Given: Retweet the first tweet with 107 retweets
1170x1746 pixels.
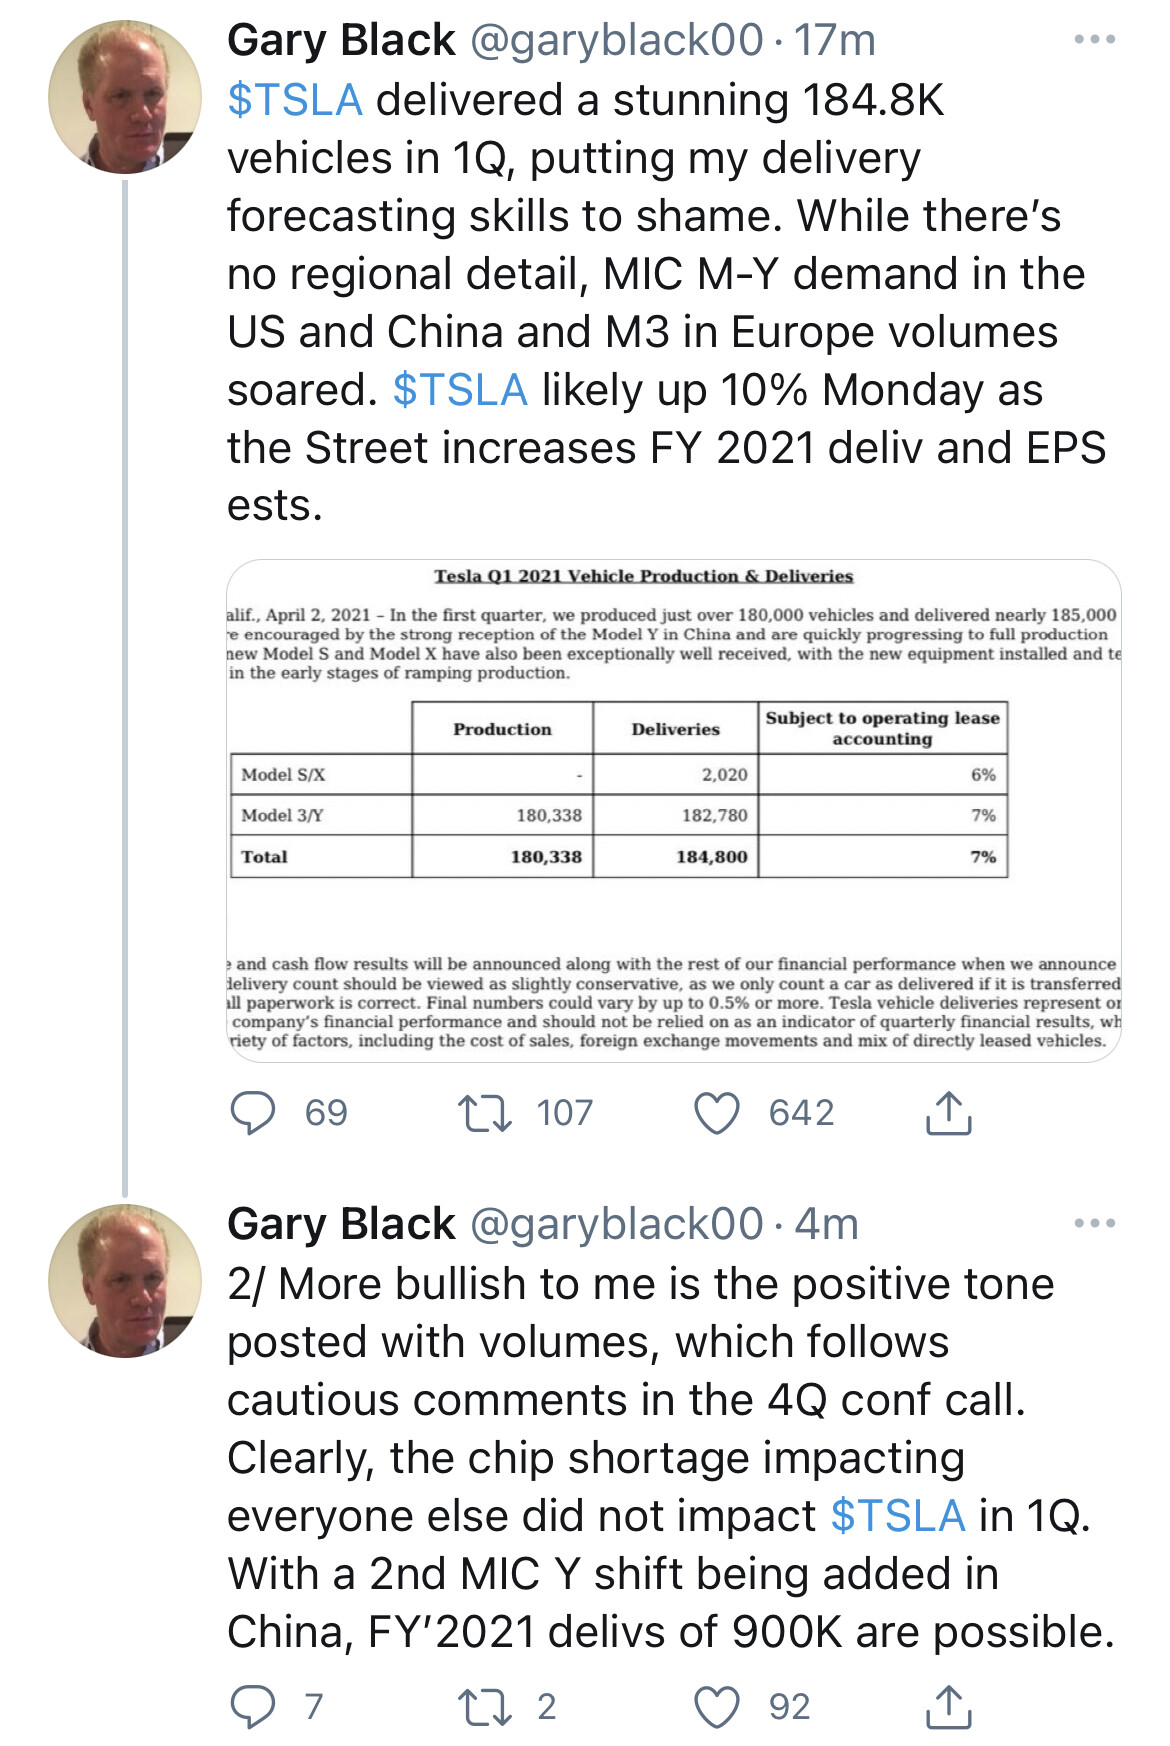Looking at the screenshot, I should 485,1113.
